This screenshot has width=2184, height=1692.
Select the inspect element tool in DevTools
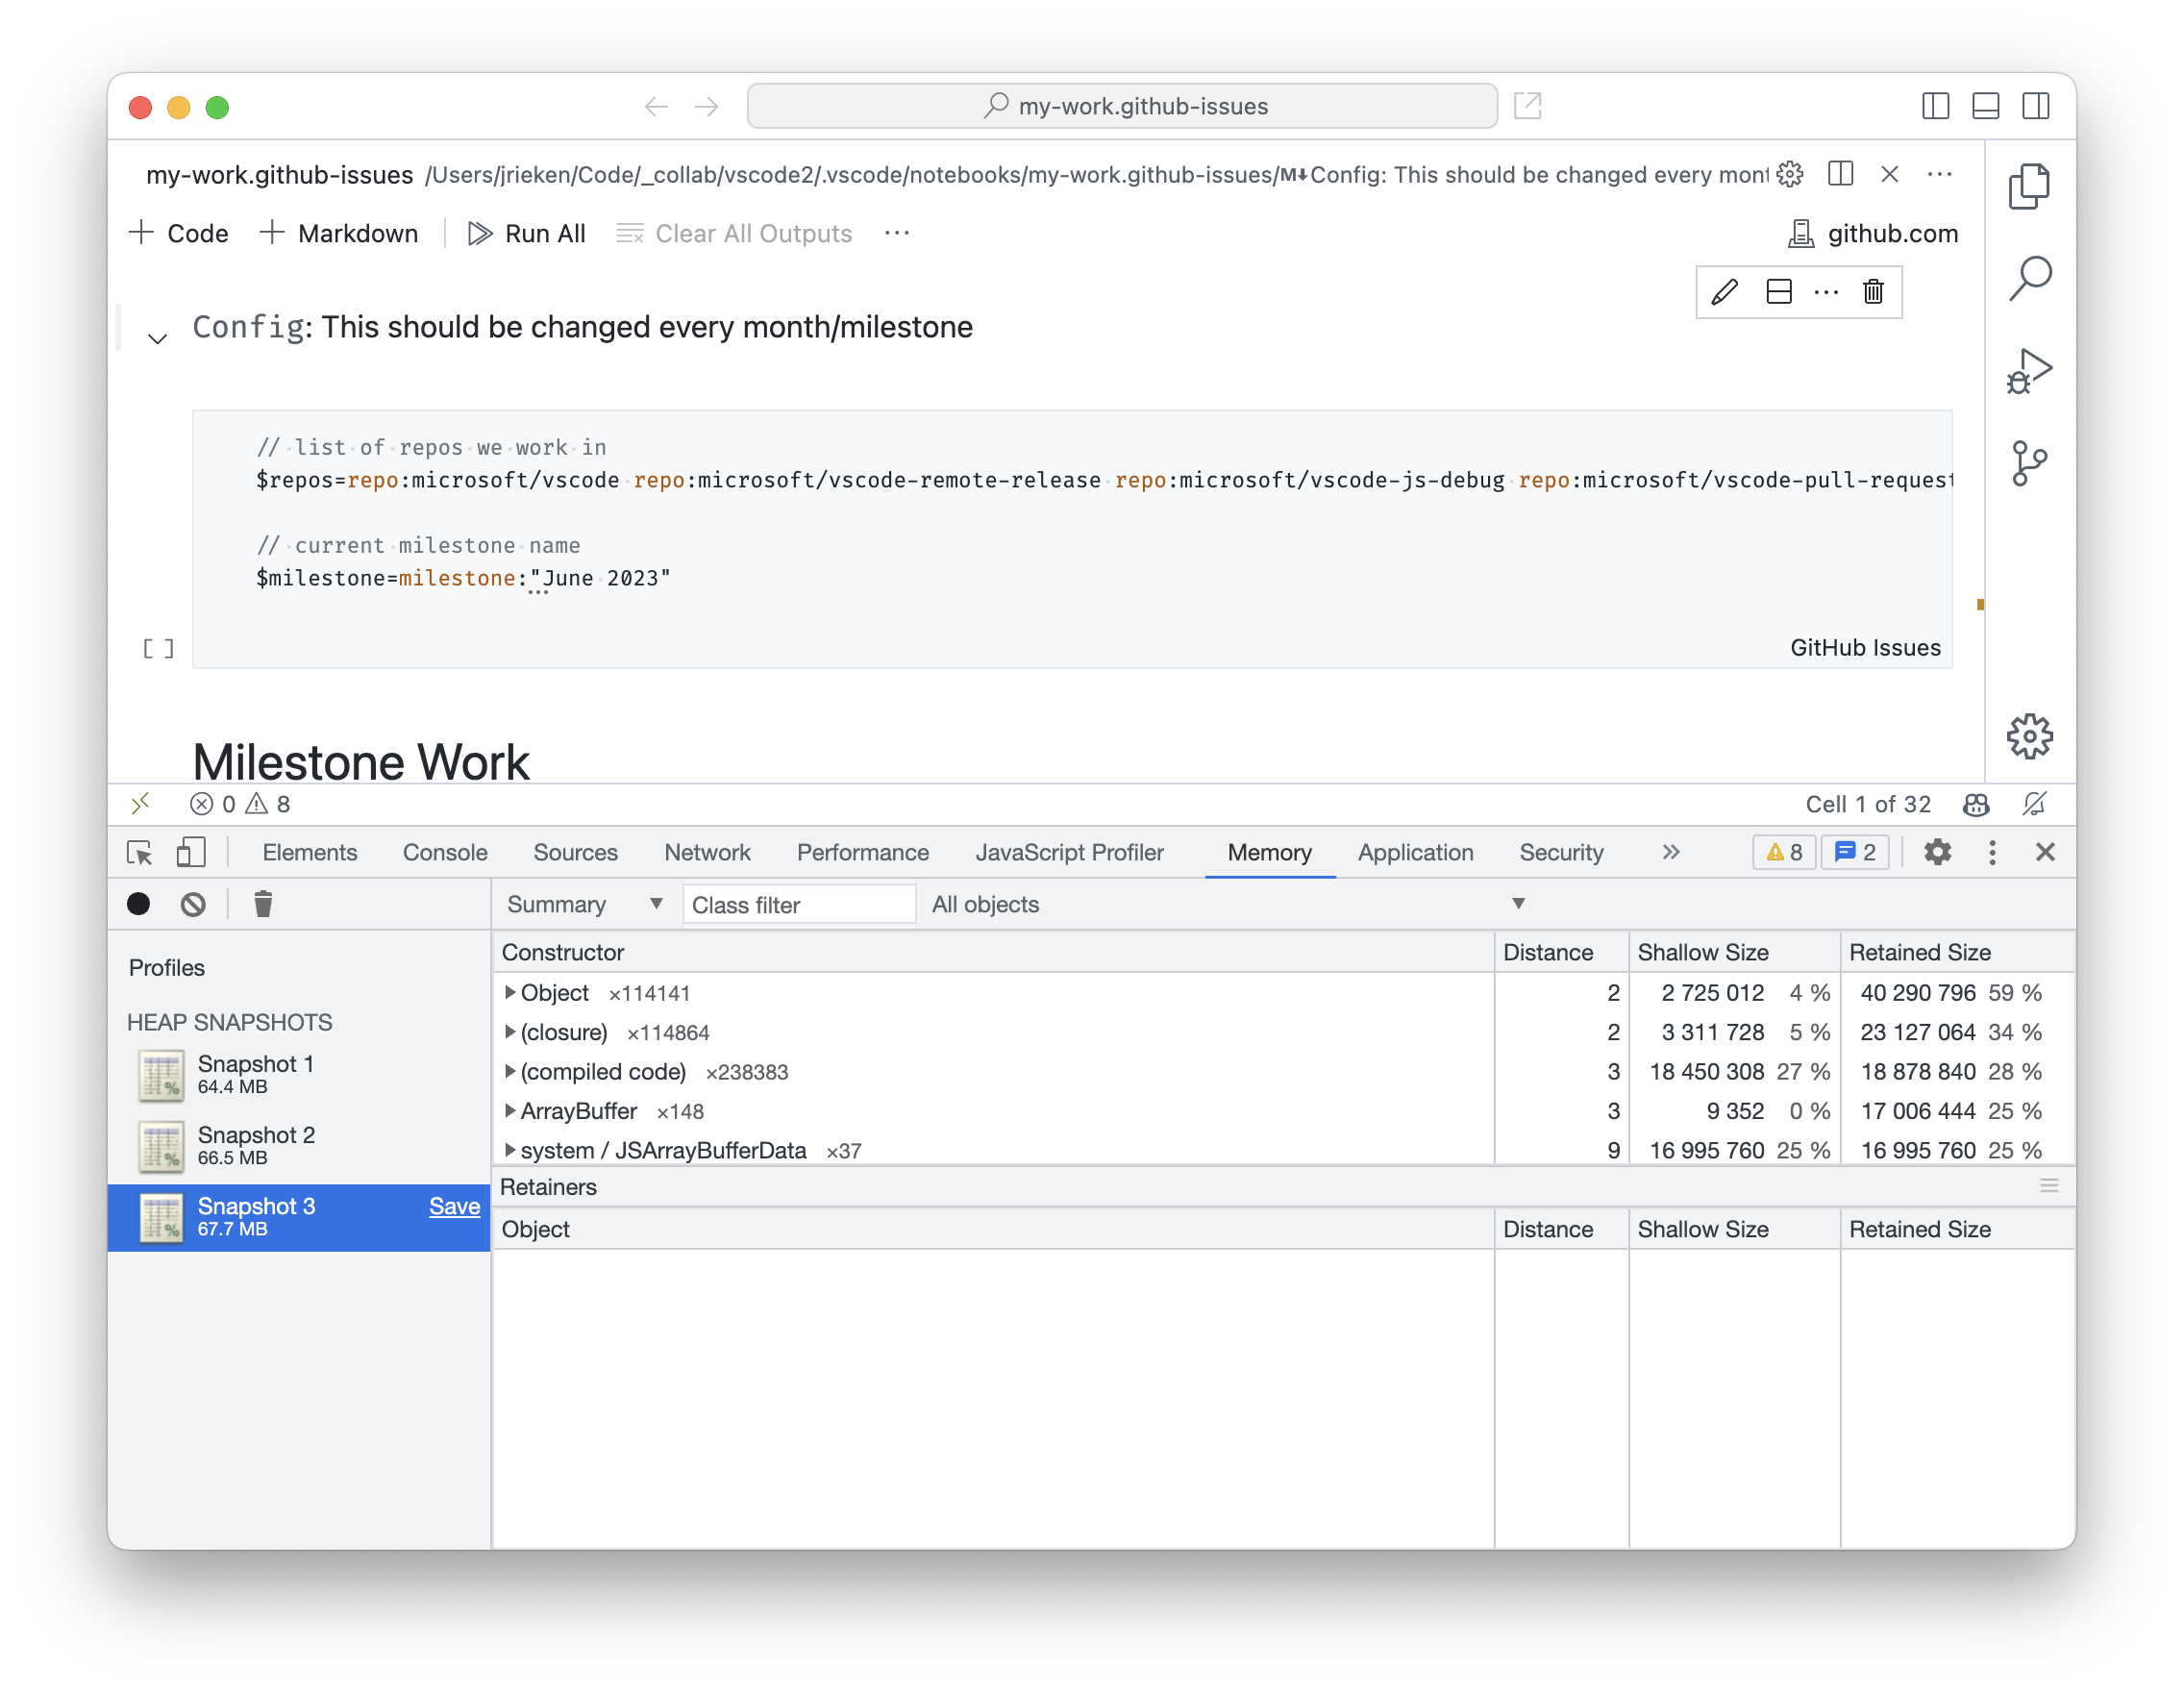click(139, 852)
